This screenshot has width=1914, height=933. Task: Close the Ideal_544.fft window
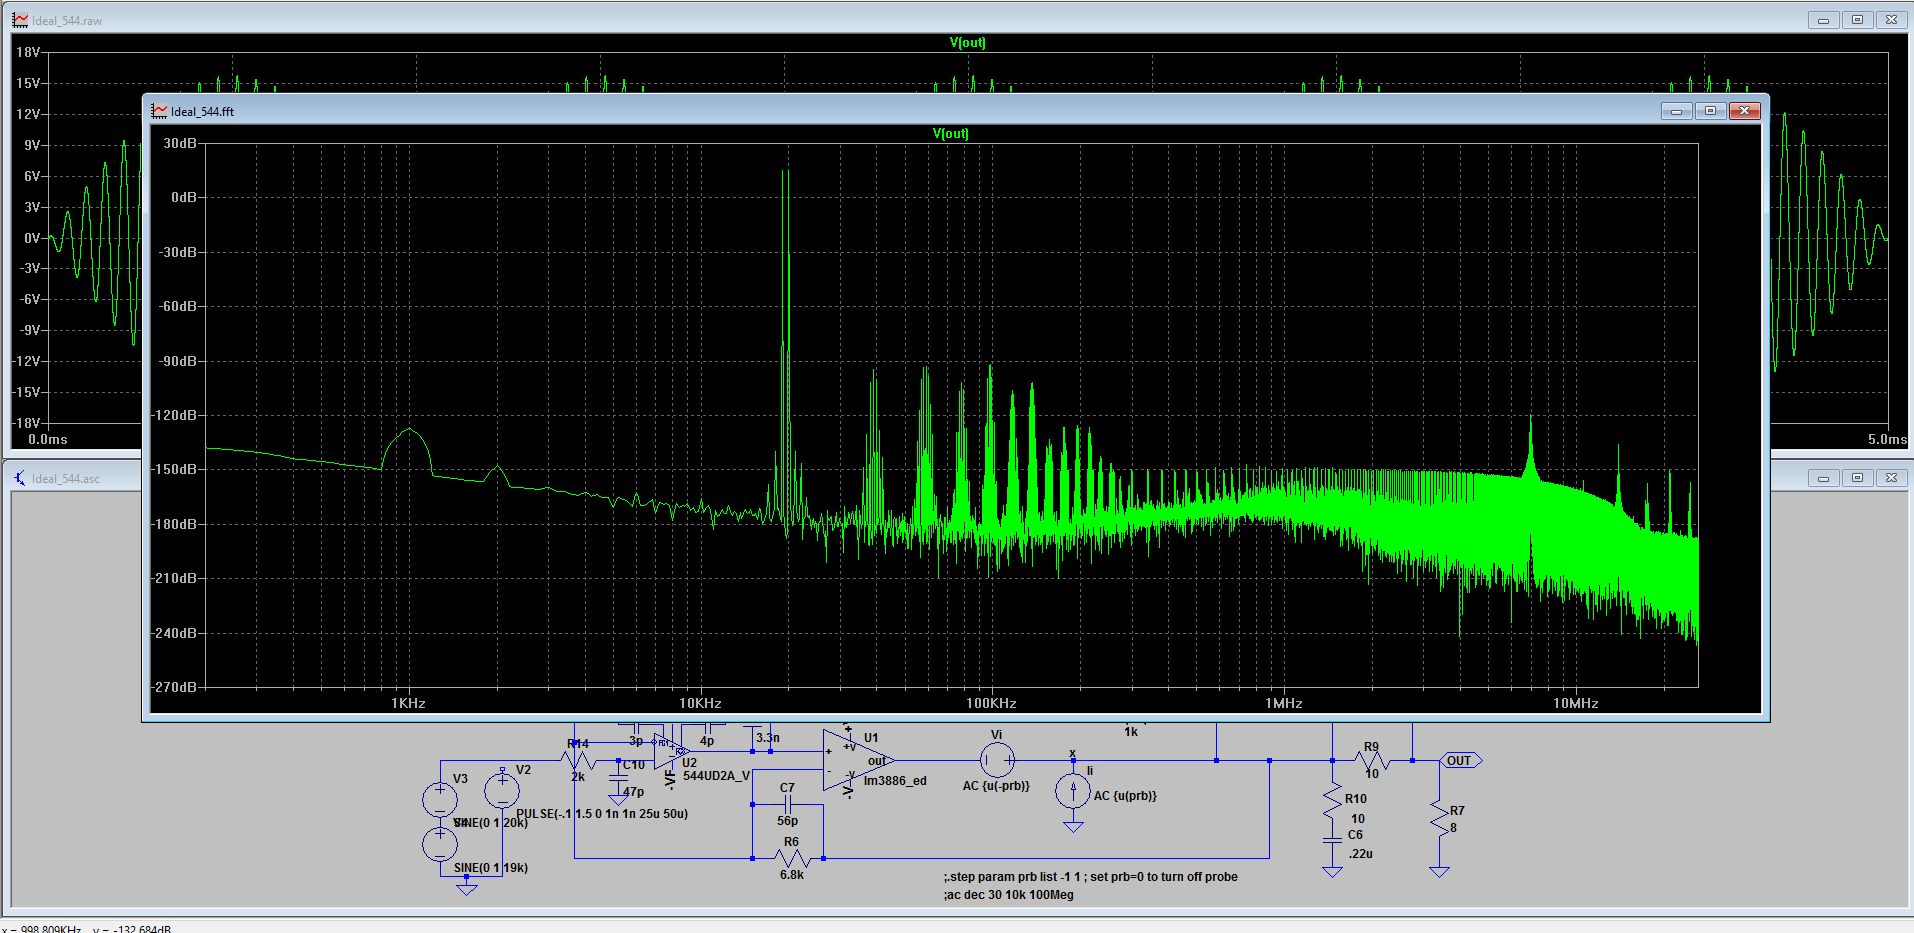(x=1745, y=111)
